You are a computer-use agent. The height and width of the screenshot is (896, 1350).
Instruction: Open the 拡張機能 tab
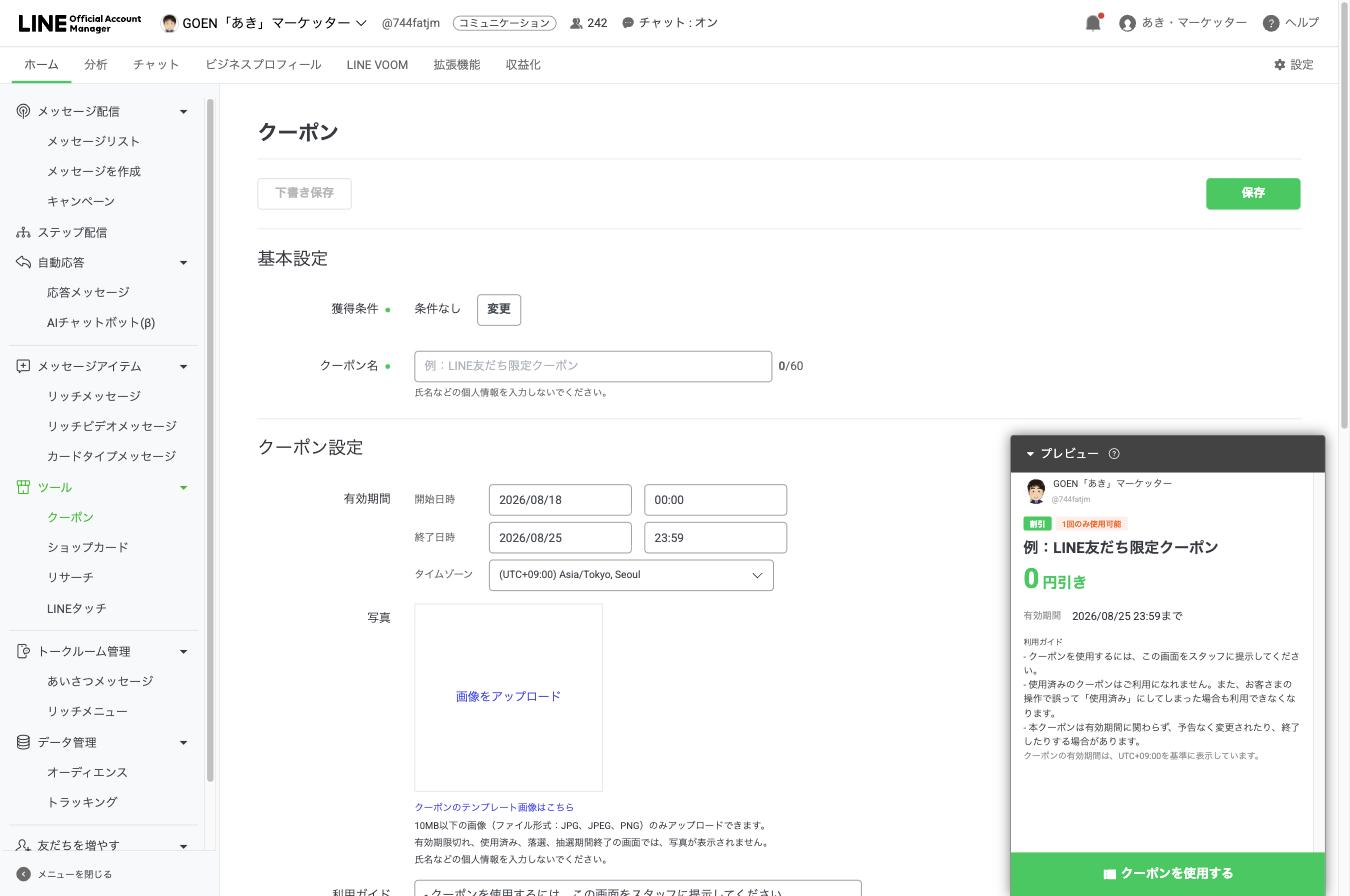coord(456,65)
